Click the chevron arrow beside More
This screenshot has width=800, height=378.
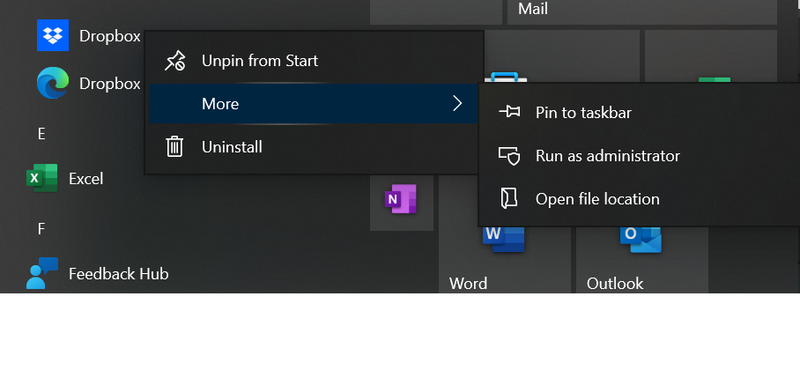457,104
